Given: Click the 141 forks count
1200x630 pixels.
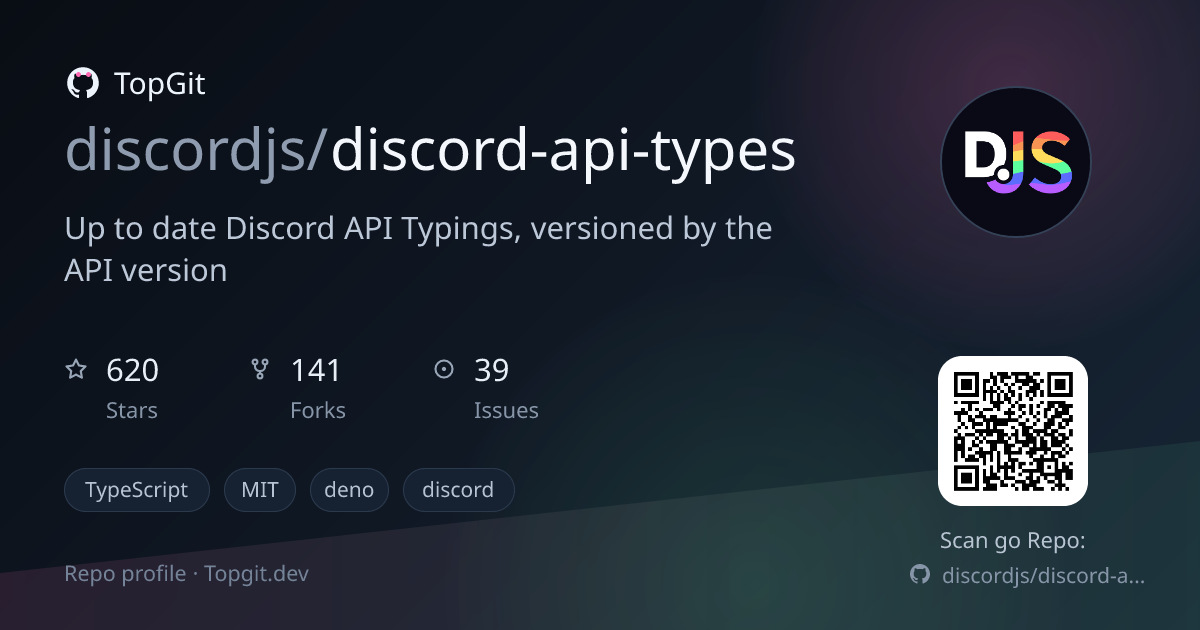Looking at the screenshot, I should (316, 371).
